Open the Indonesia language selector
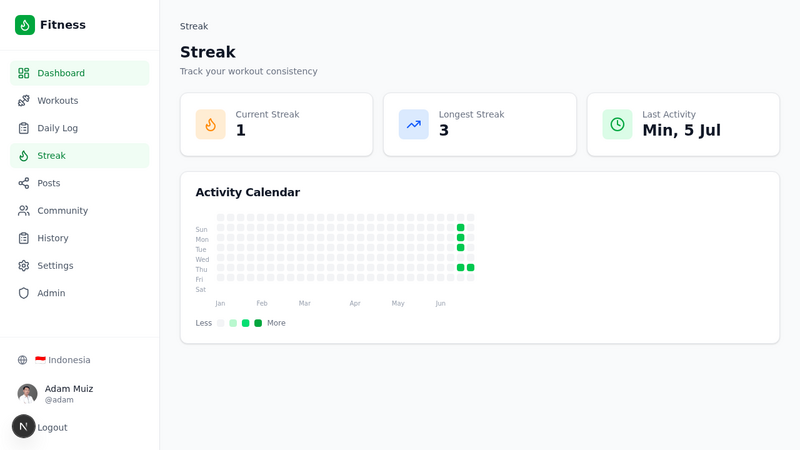Viewport: 800px width, 450px height. point(80,360)
